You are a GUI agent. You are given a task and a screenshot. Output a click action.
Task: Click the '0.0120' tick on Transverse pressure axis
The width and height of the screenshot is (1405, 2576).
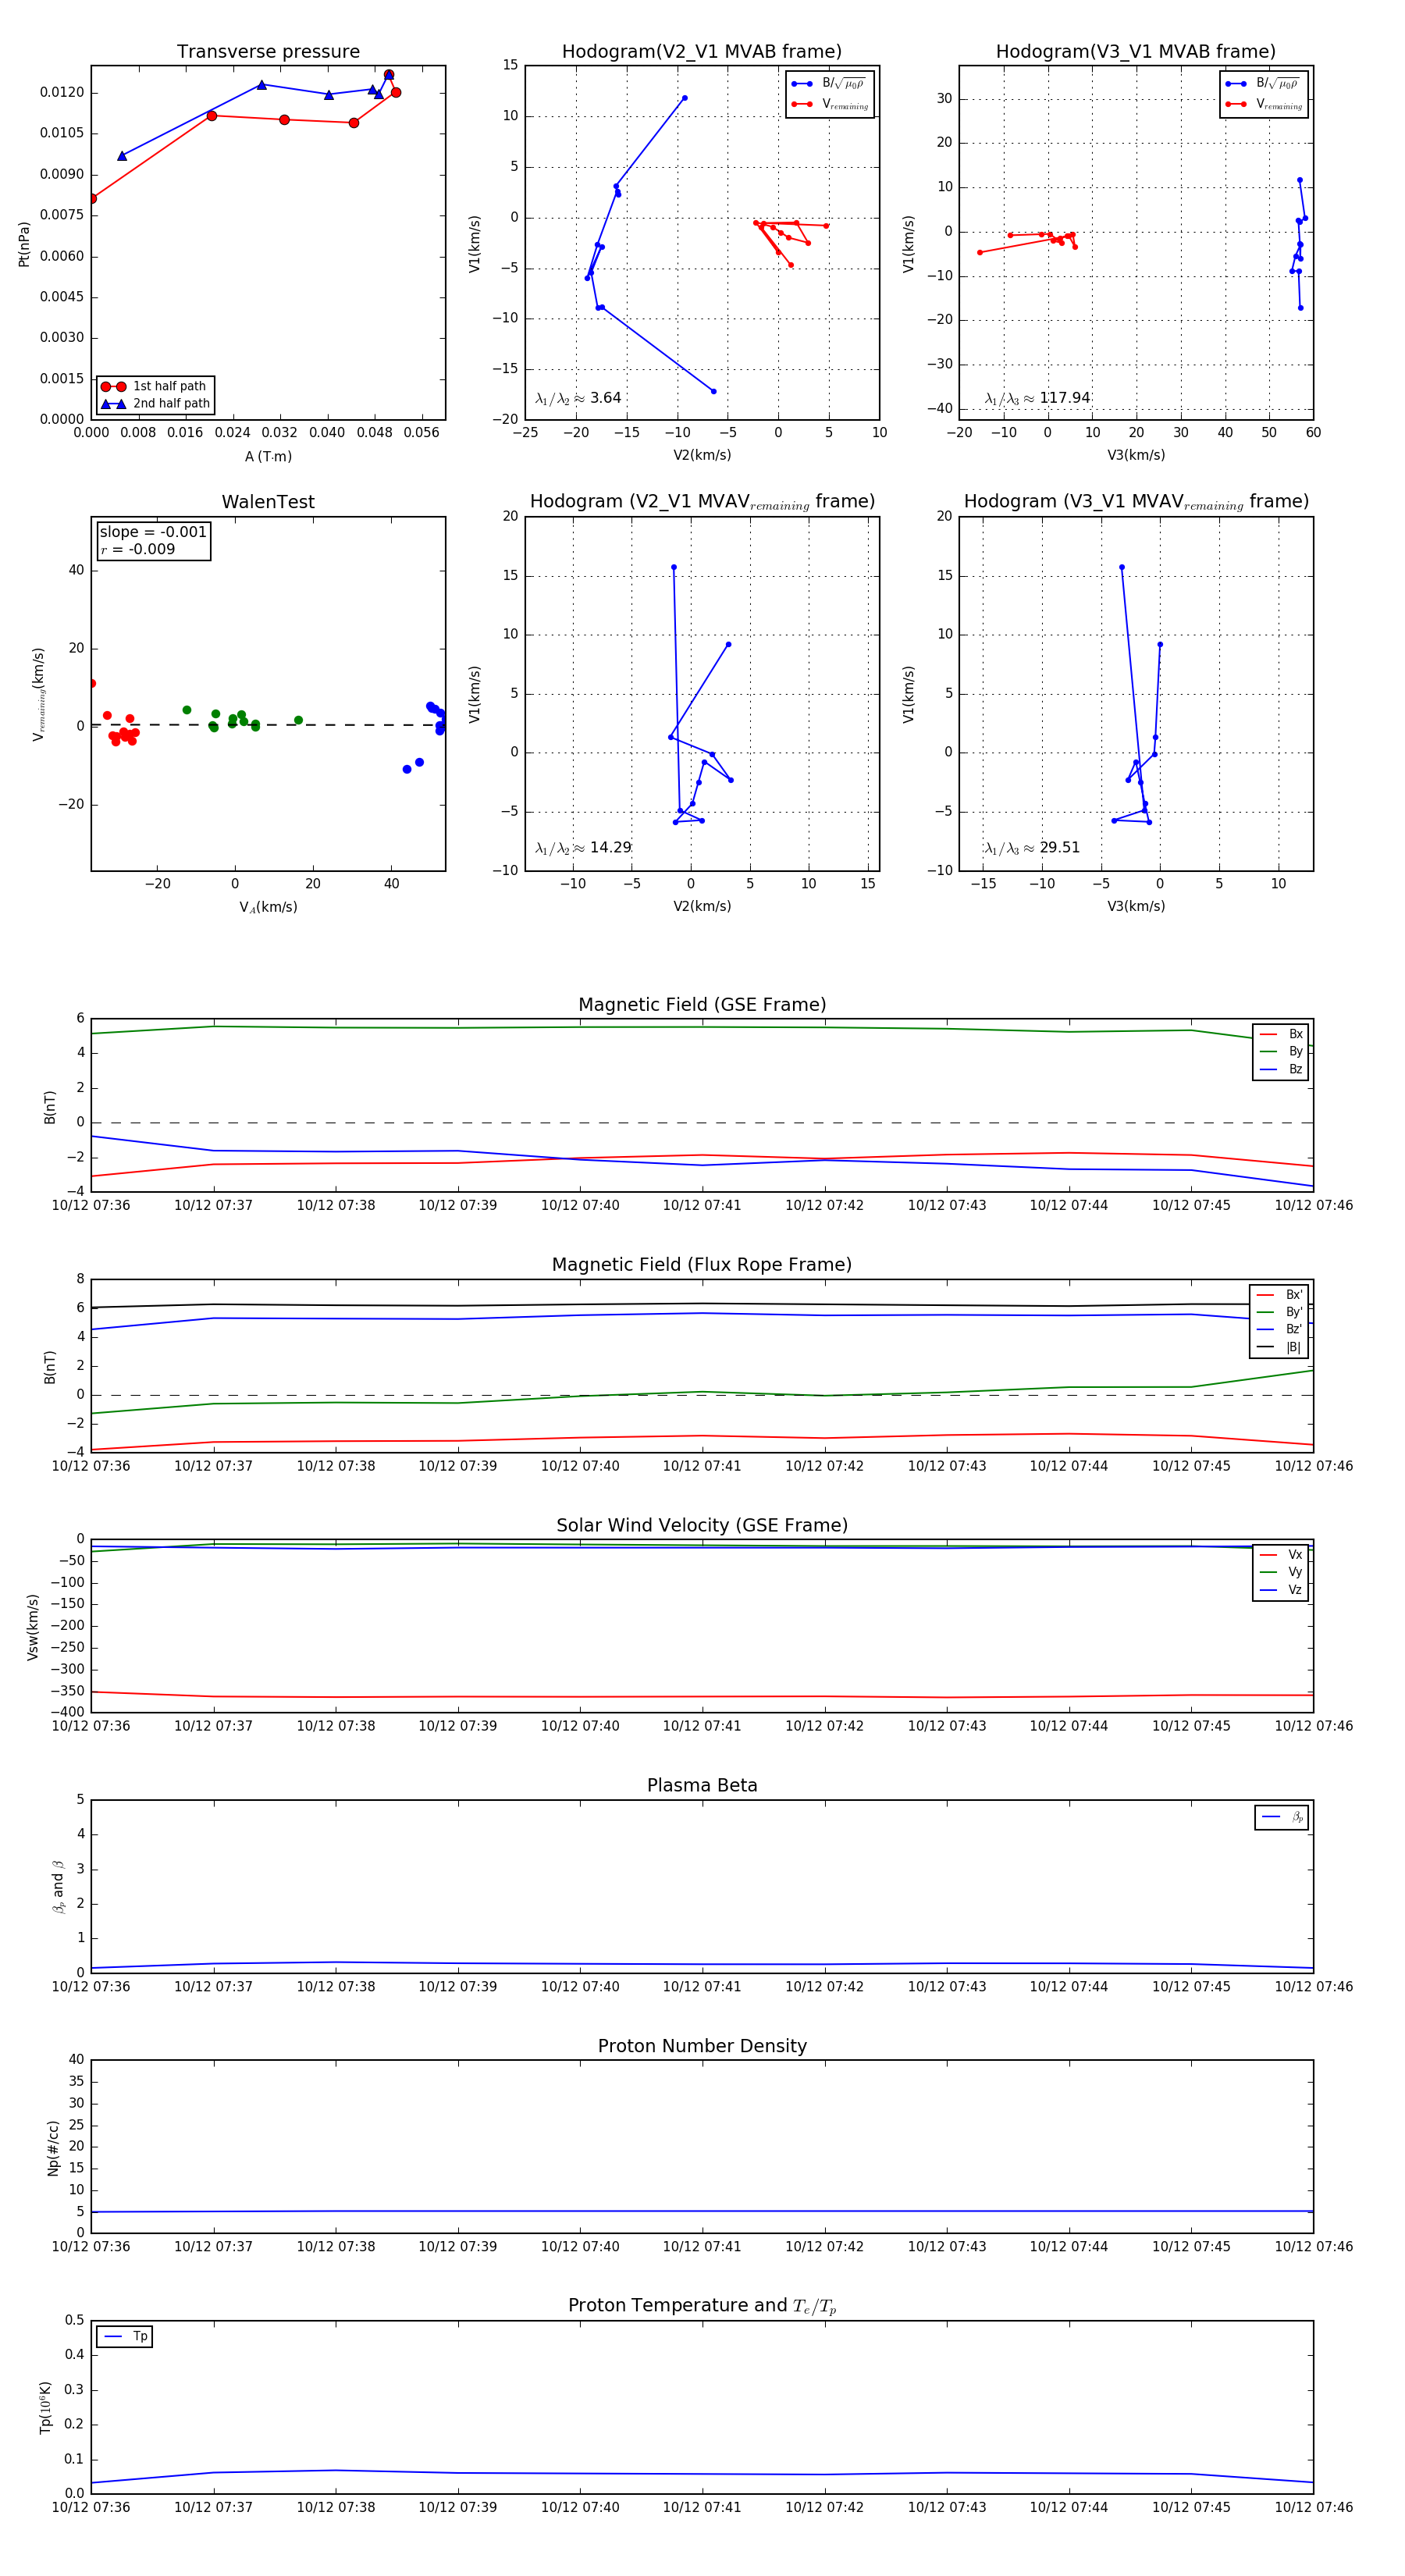(62, 92)
